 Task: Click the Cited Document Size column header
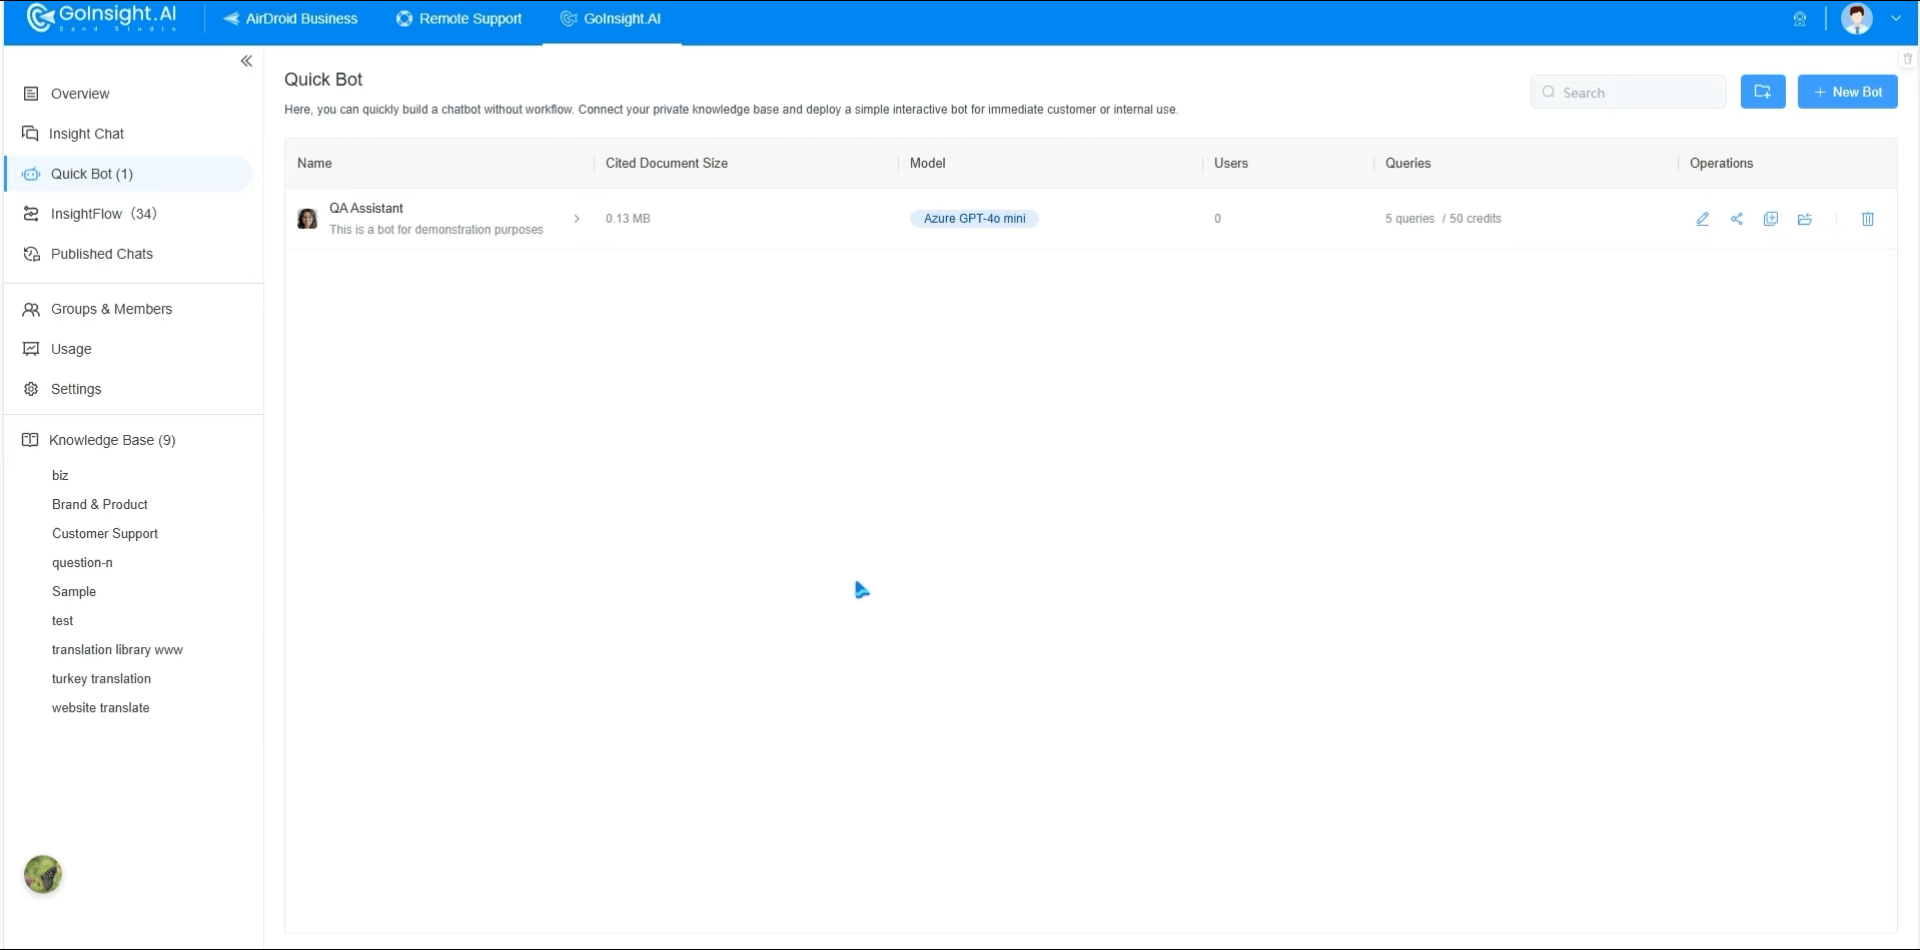point(667,163)
